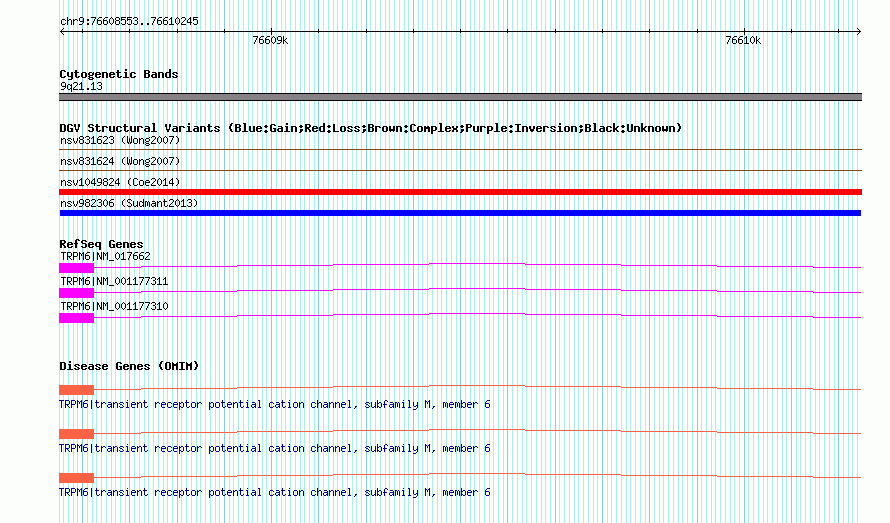Click the third orange OMIM TRPM6 exon block
Image resolution: width=890 pixels, height=523 pixels.
pyautogui.click(x=77, y=478)
